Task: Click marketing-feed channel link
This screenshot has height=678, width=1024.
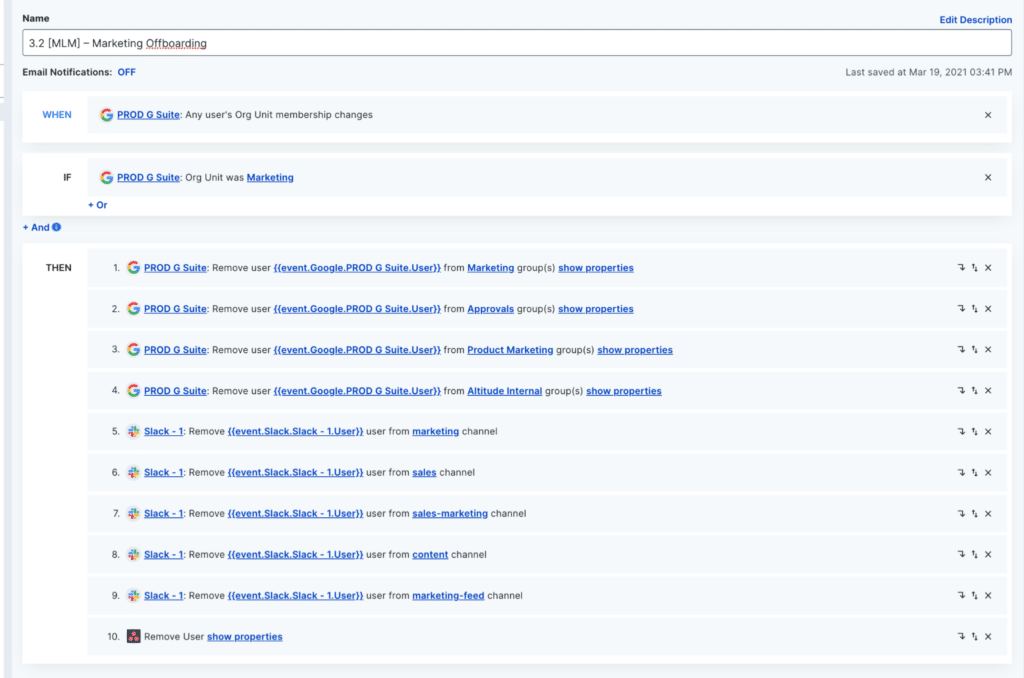Action: 448,596
